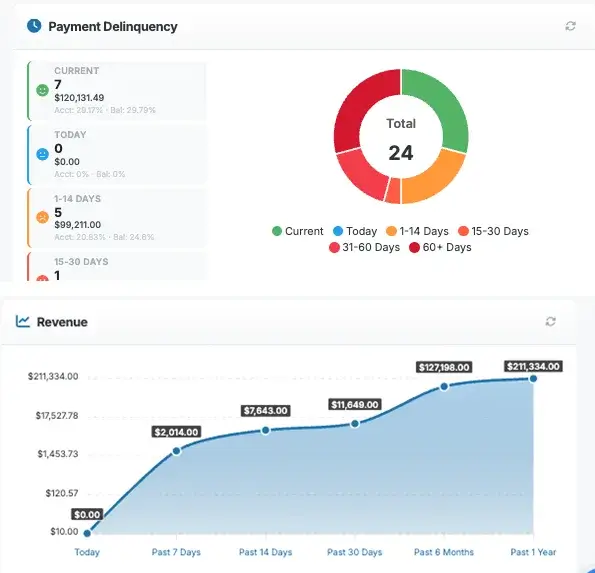Click the $11,649.00 data label

(x=355, y=405)
